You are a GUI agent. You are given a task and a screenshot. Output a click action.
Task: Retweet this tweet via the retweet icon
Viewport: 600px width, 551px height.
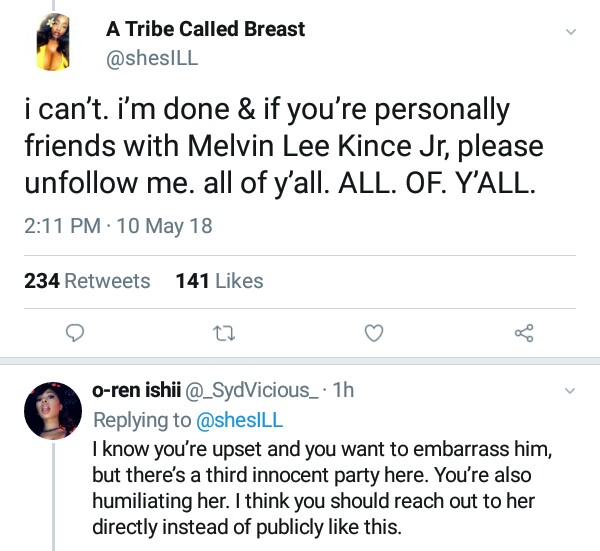pyautogui.click(x=223, y=332)
